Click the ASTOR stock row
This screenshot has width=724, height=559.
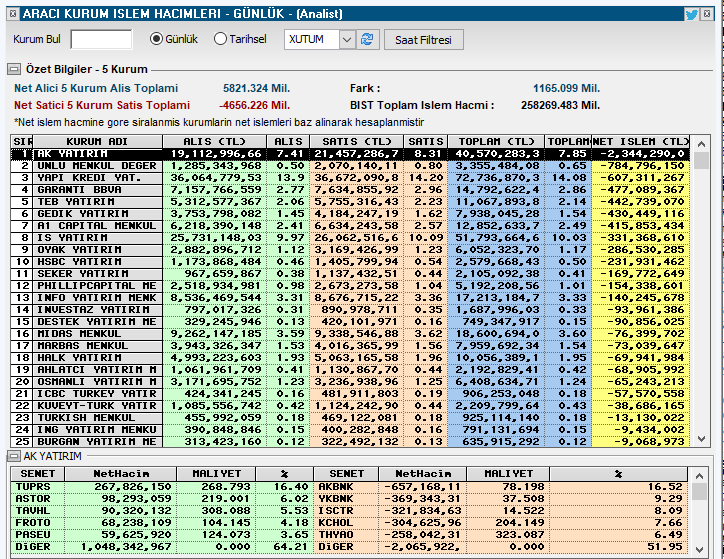pos(162,499)
